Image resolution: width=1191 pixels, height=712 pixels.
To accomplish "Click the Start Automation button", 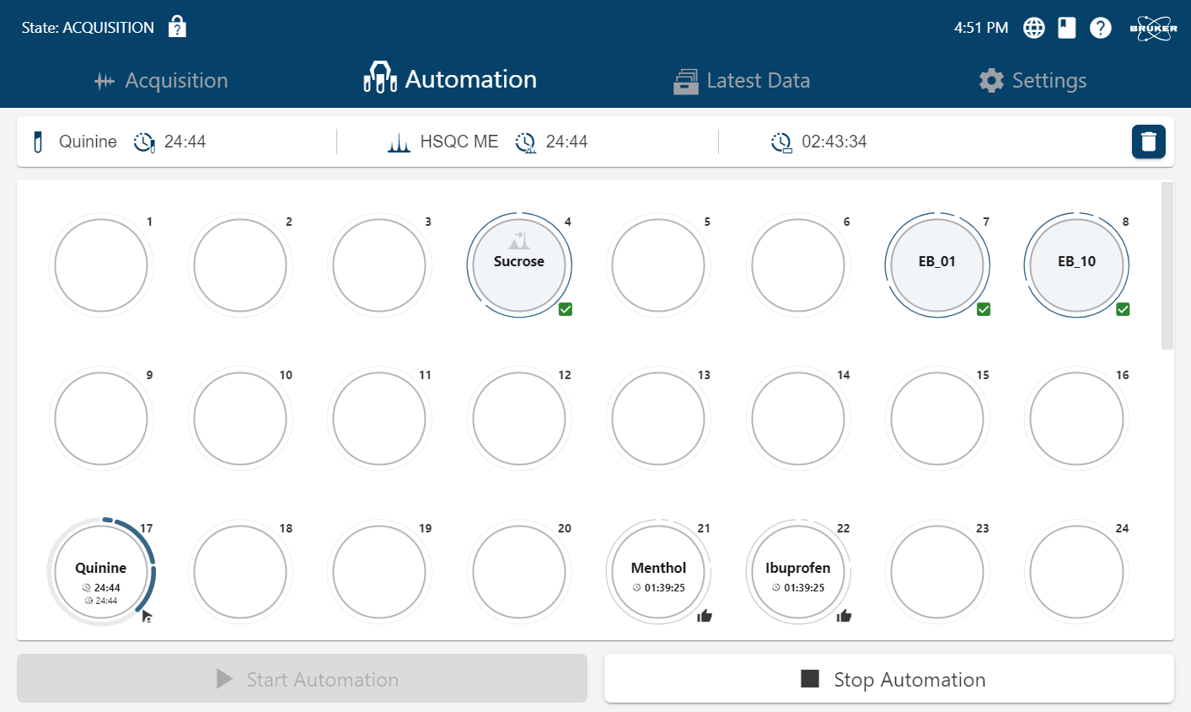I will pyautogui.click(x=302, y=680).
